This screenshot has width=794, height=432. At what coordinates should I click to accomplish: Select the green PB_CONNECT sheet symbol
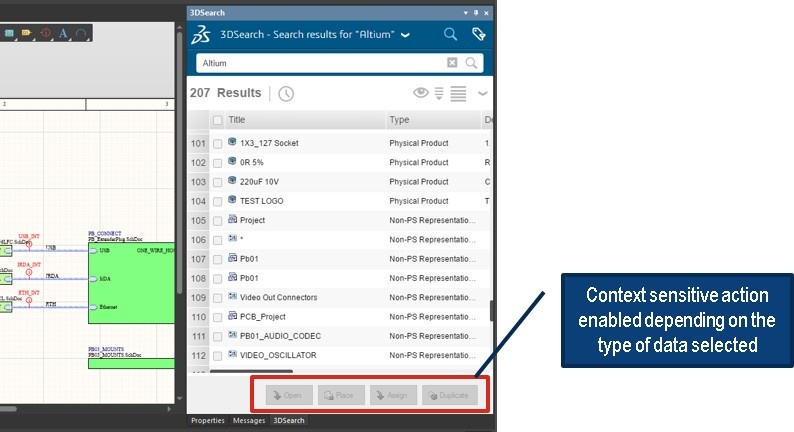point(131,283)
